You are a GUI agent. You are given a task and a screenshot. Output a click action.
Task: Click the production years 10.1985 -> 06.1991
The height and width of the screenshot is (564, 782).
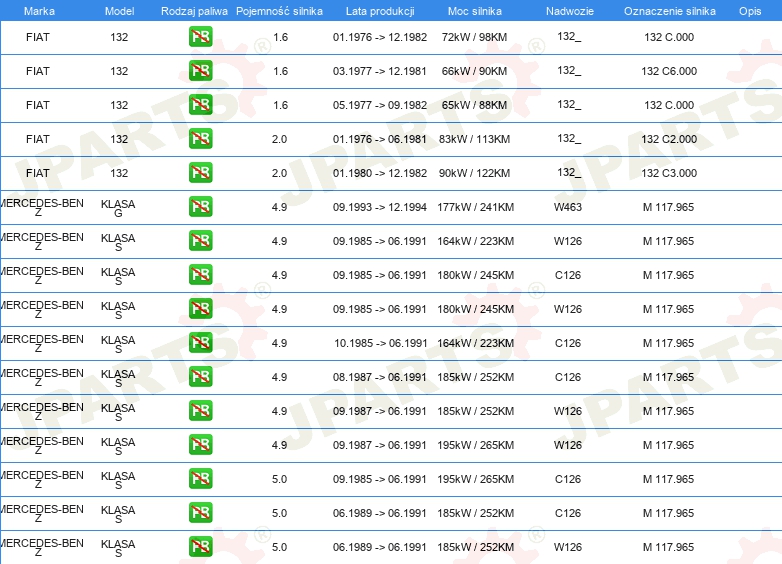click(381, 343)
